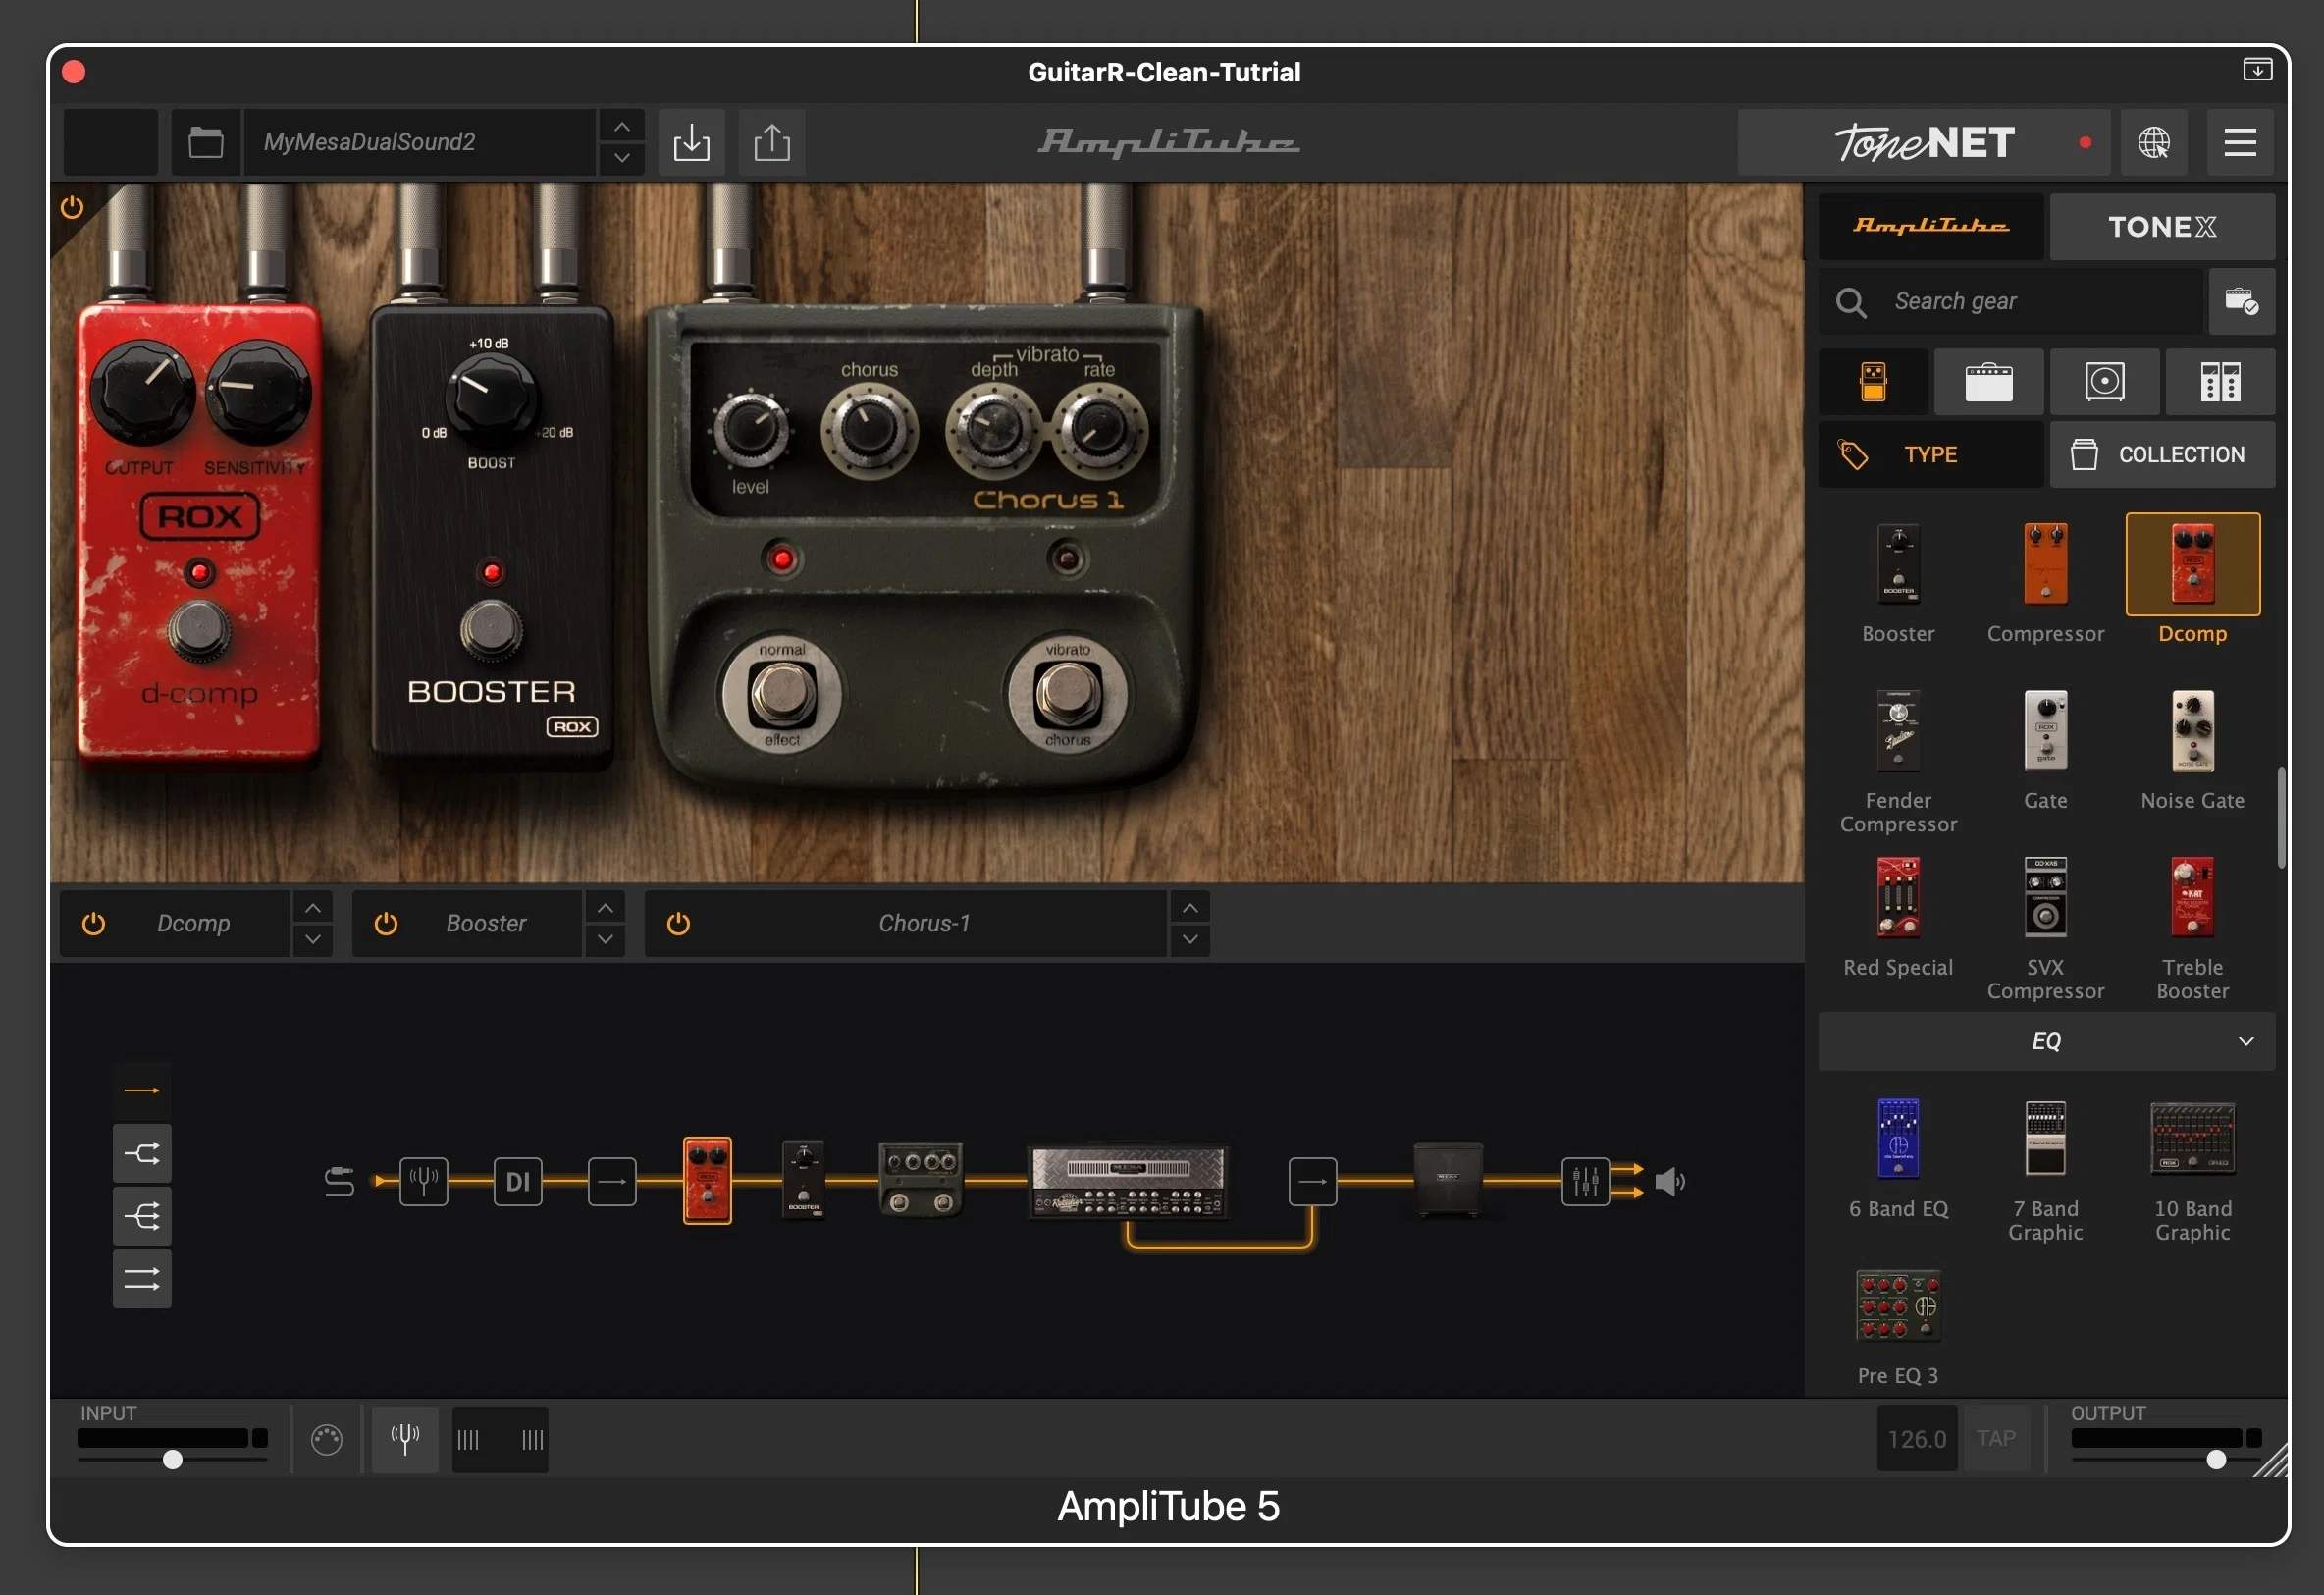Toggle the ToneNET red status indicator

coord(2085,142)
